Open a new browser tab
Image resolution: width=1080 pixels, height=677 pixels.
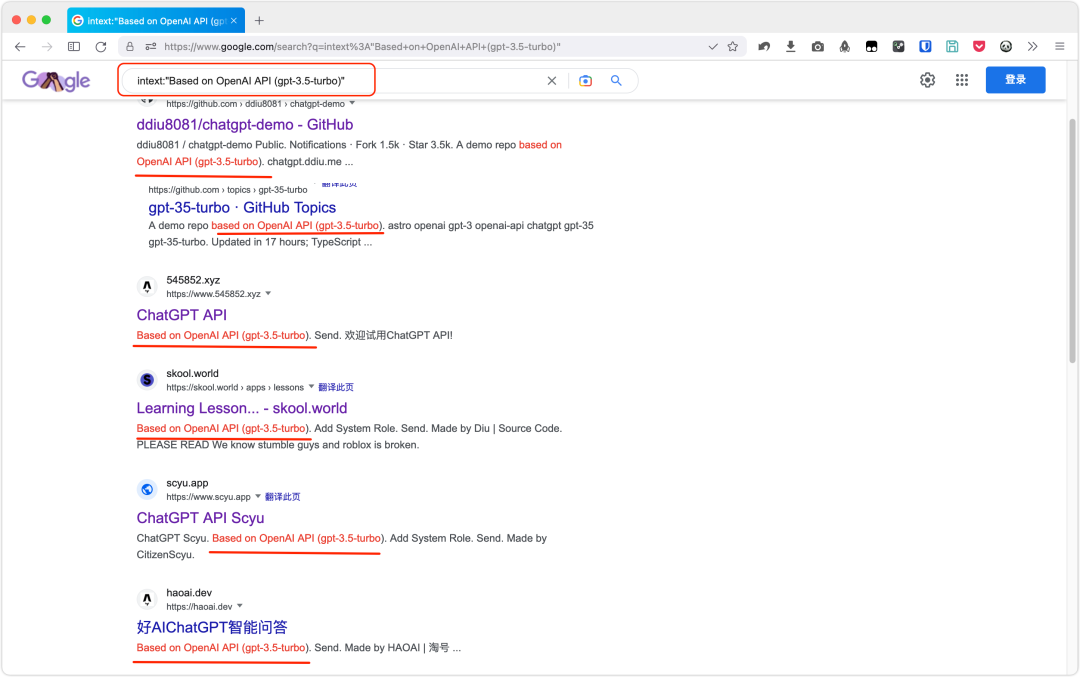pyautogui.click(x=259, y=20)
